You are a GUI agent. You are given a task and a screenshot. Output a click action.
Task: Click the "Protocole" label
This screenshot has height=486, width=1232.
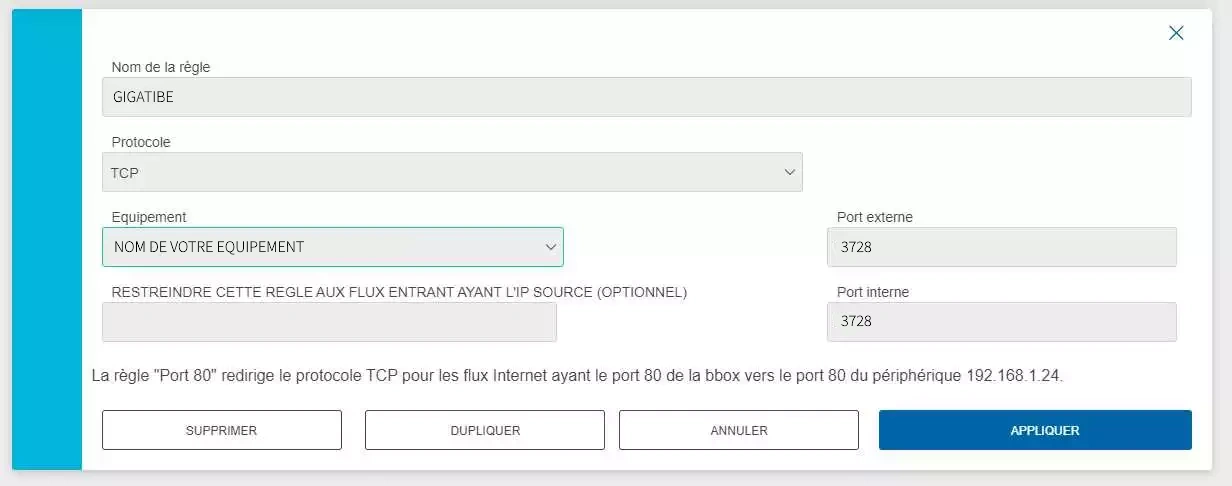141,142
